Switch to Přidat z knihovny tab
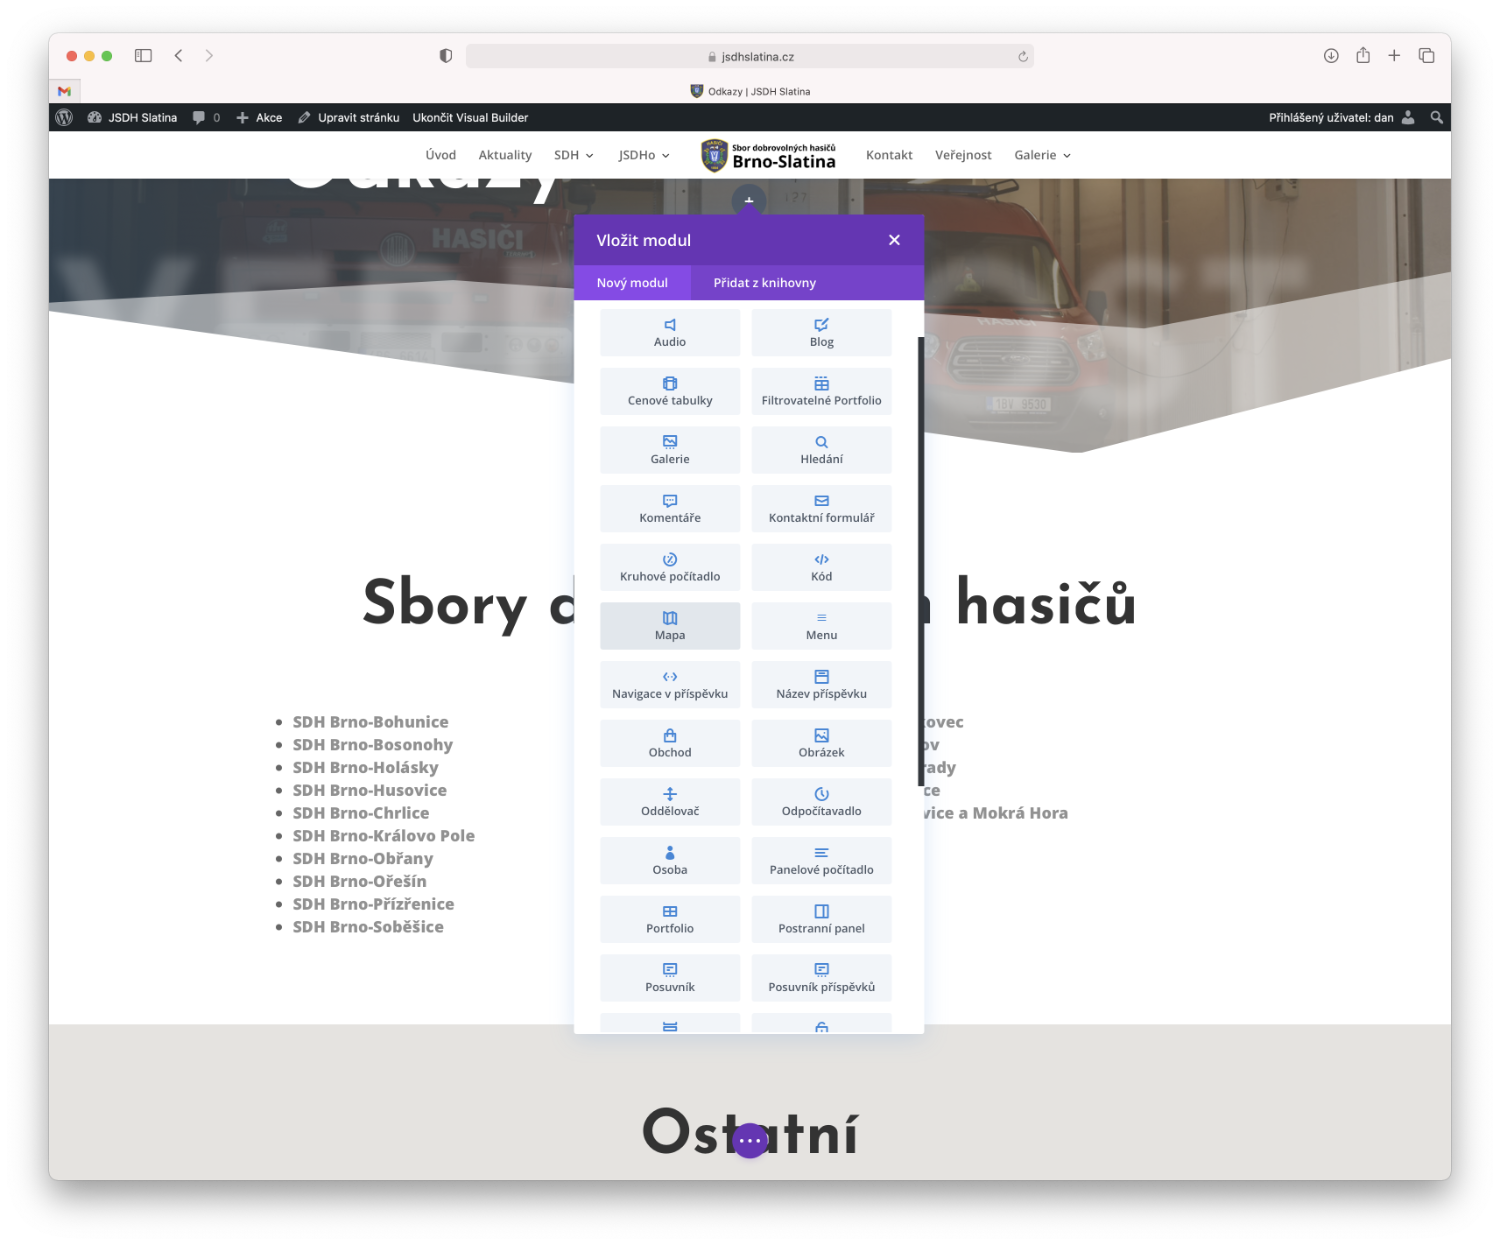Viewport: 1500px width, 1245px height. point(764,283)
